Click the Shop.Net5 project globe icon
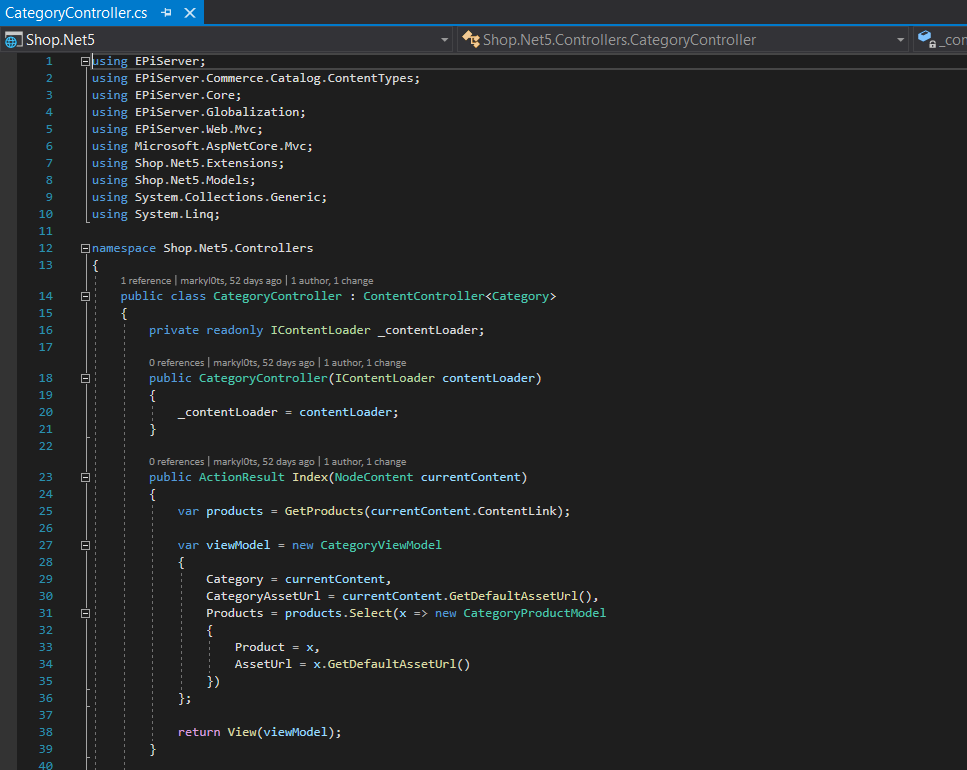The image size is (967, 770). (13, 40)
